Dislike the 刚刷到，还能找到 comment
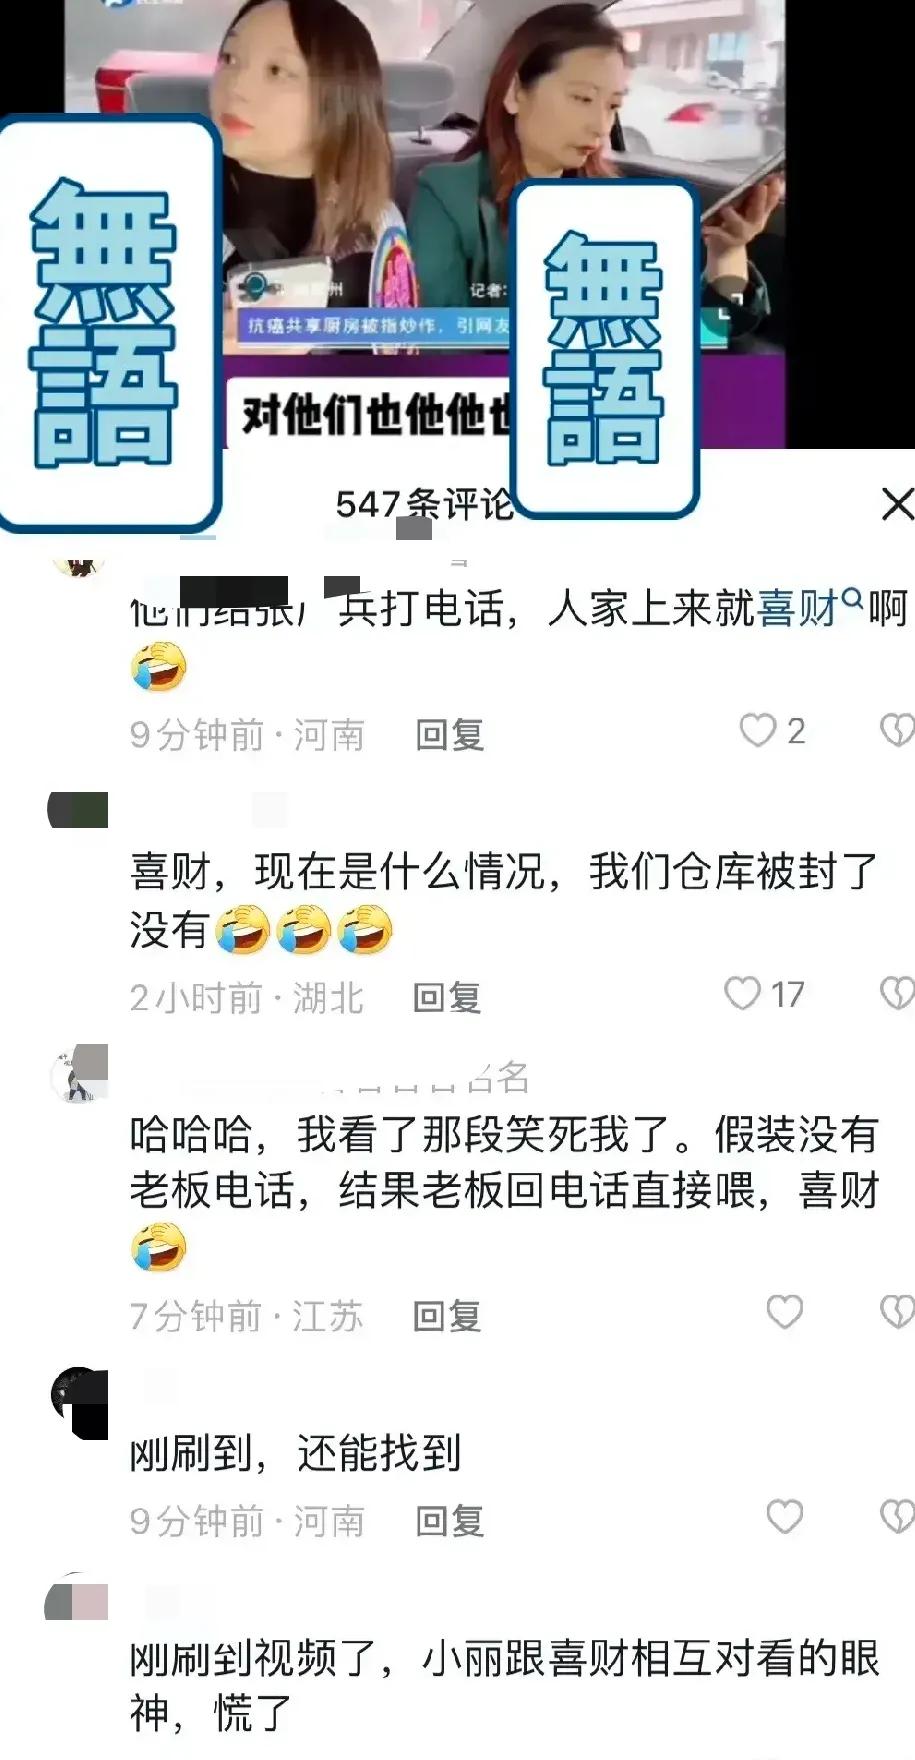Image resolution: width=915 pixels, height=1760 pixels. point(897,1517)
